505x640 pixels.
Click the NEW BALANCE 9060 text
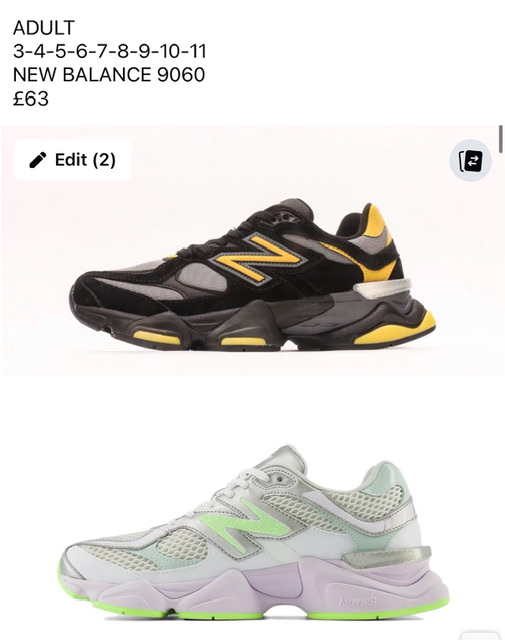coord(109,75)
